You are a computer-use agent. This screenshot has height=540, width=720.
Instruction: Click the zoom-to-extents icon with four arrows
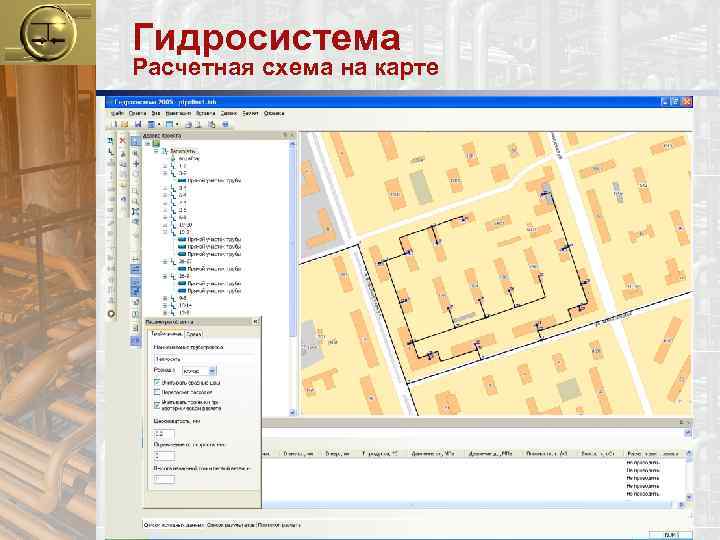click(x=135, y=211)
